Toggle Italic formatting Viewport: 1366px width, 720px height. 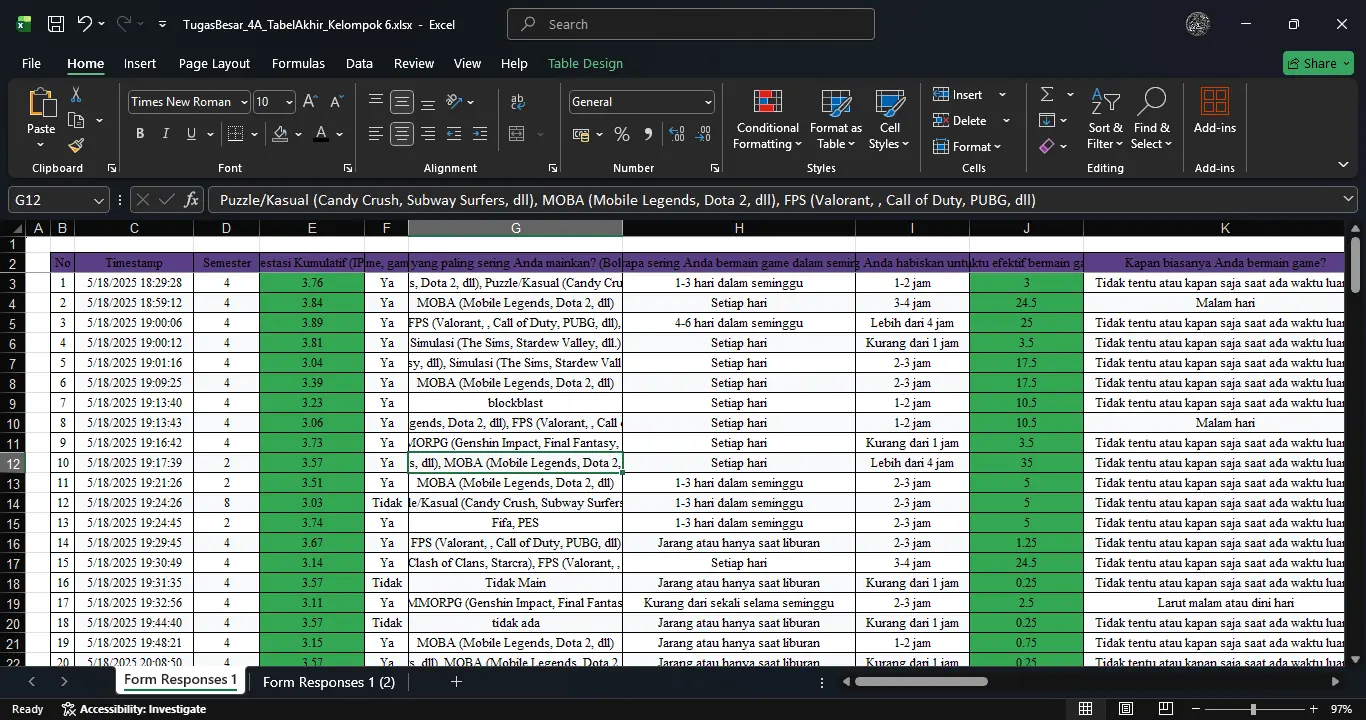tap(165, 134)
